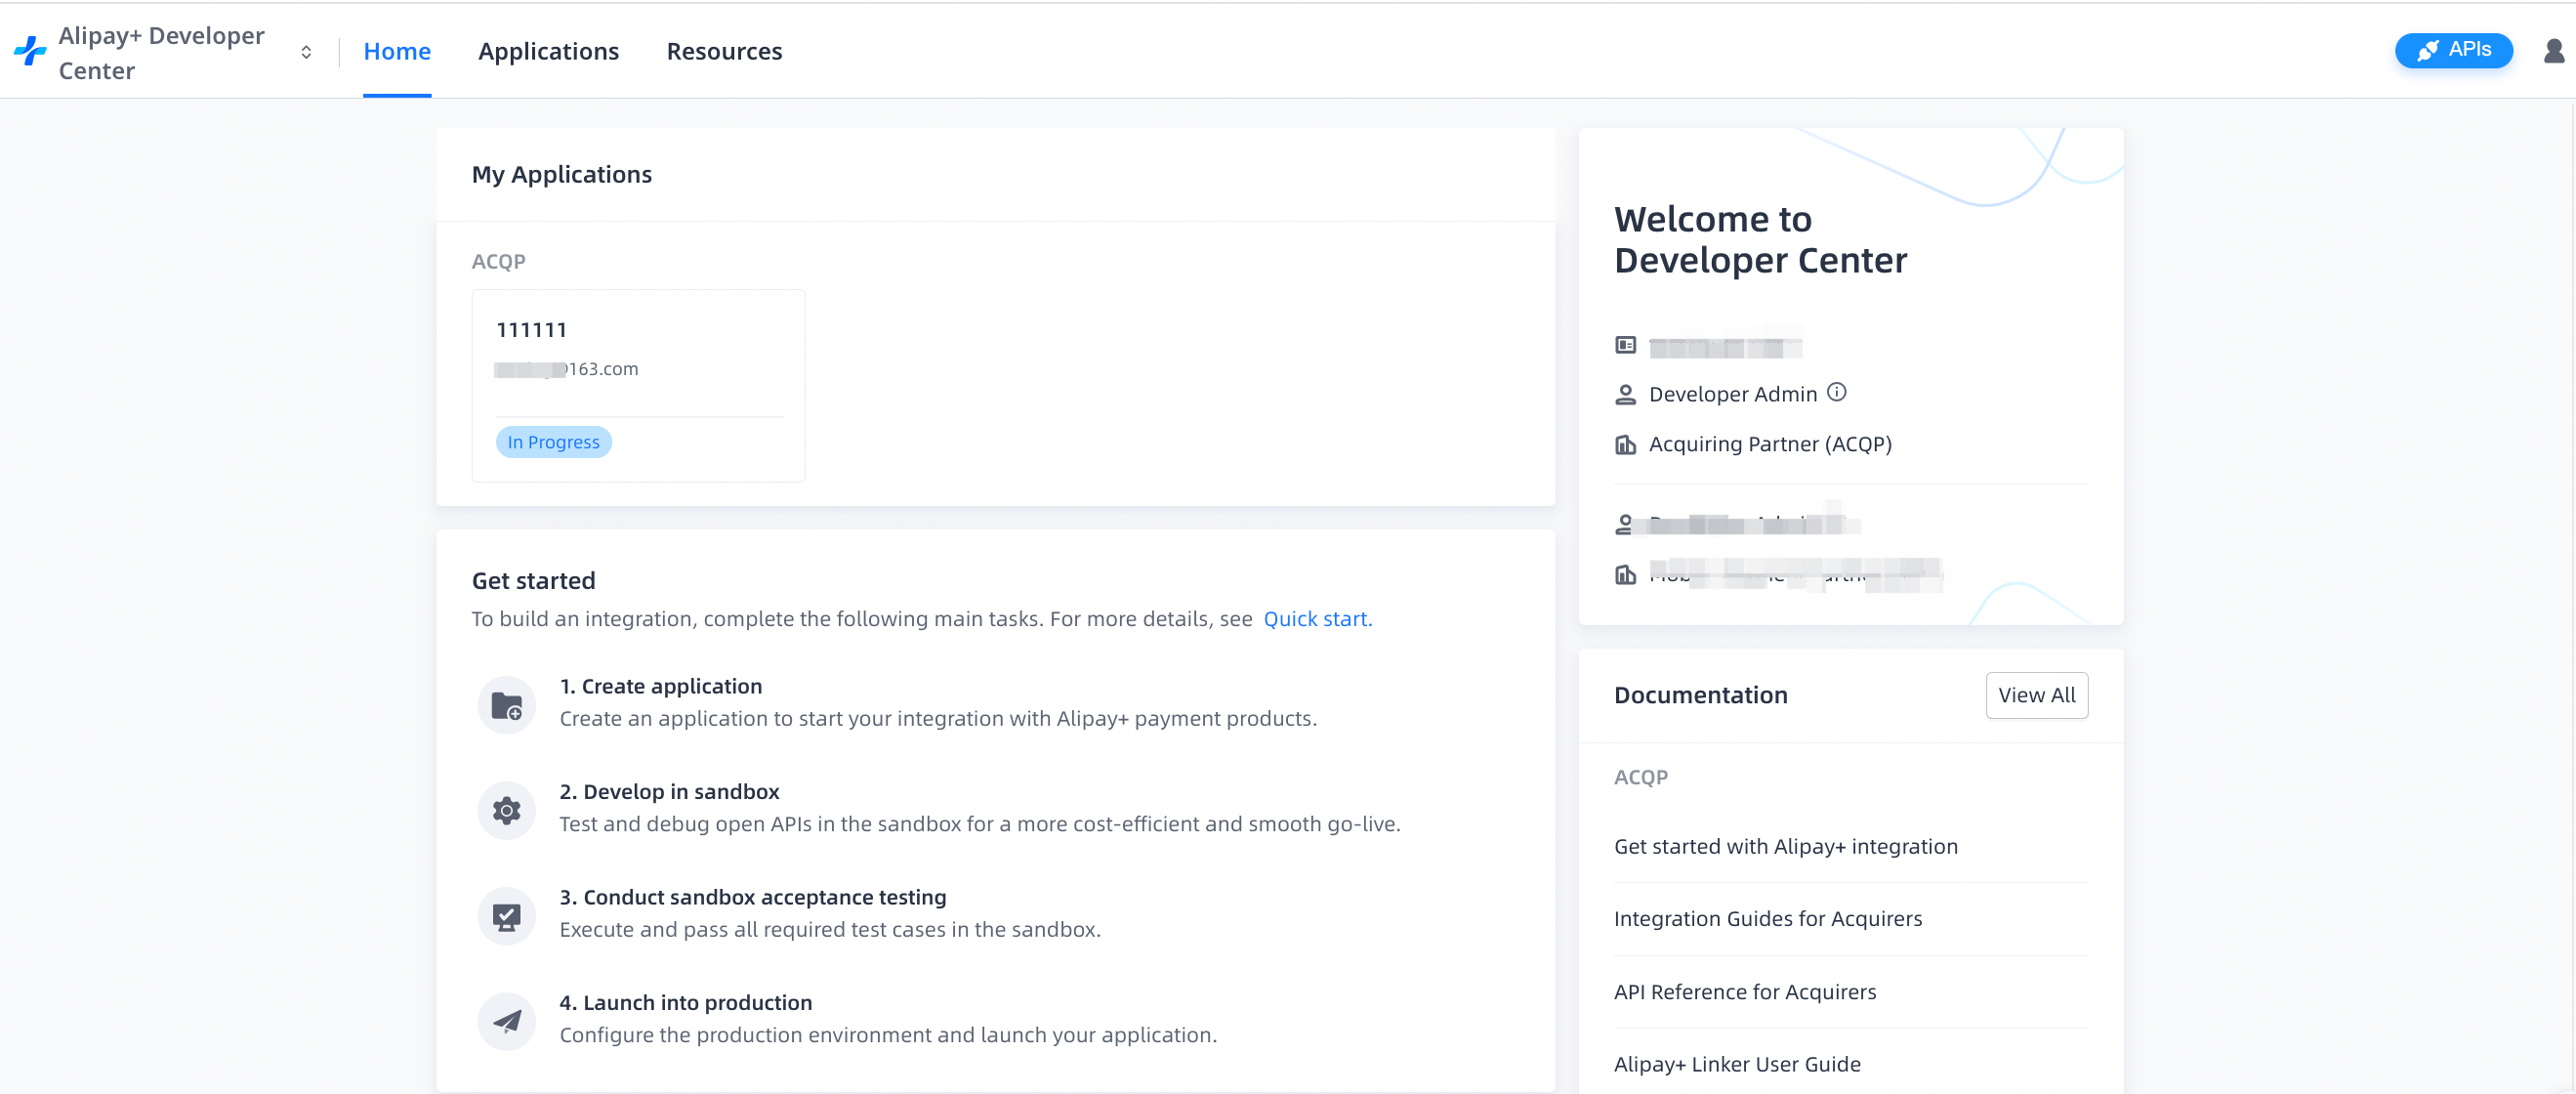Viewport: 2576px width, 1094px height.
Task: Click the Acquiring Partner building icon
Action: click(1625, 444)
